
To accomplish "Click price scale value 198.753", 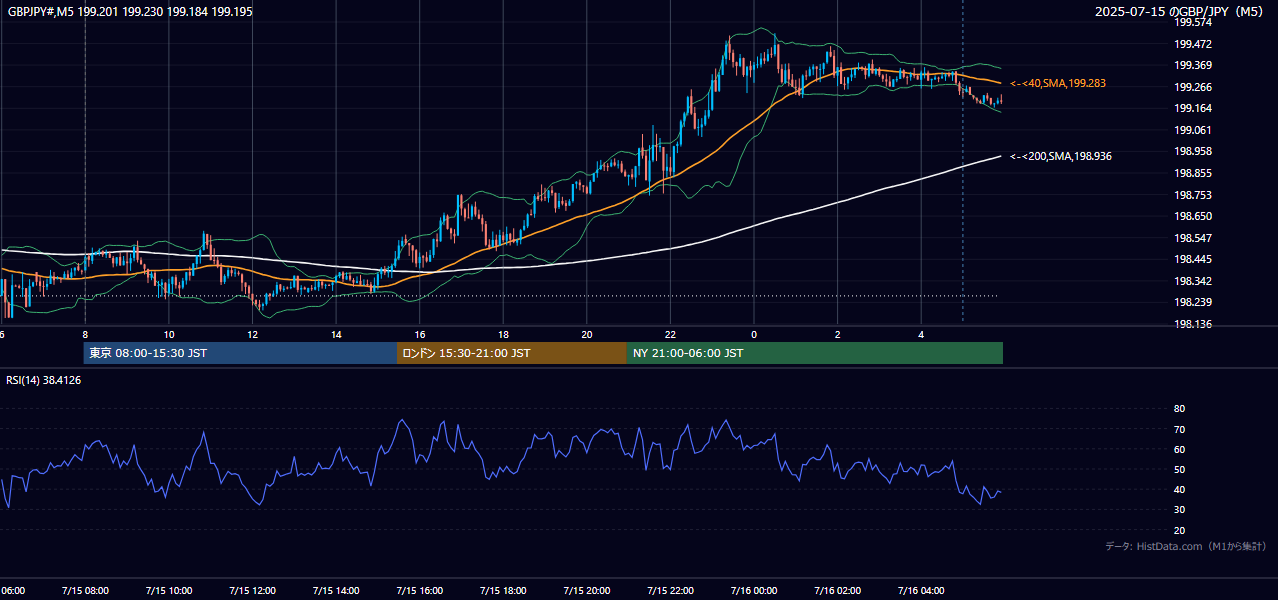I will coord(1193,195).
